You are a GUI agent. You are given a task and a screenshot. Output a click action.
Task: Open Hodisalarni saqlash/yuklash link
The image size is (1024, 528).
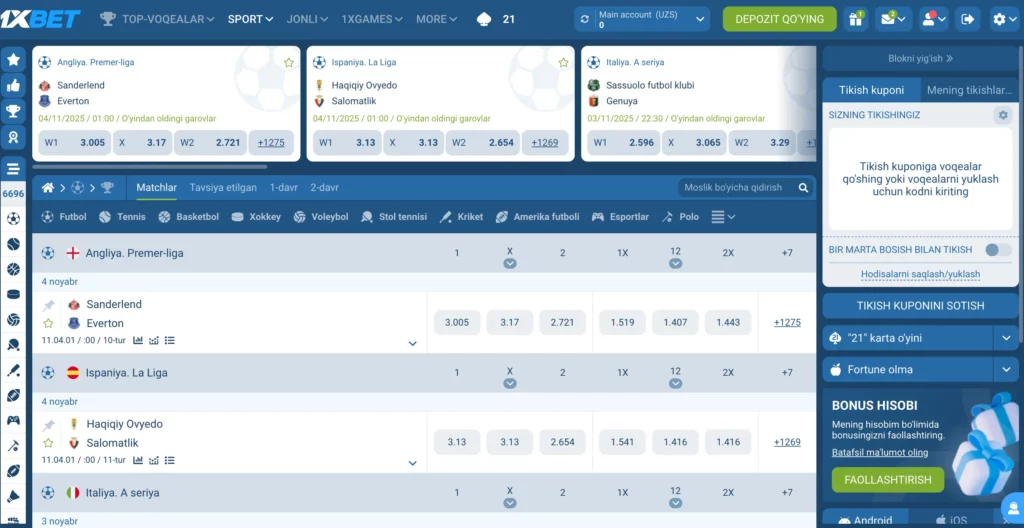coord(920,274)
